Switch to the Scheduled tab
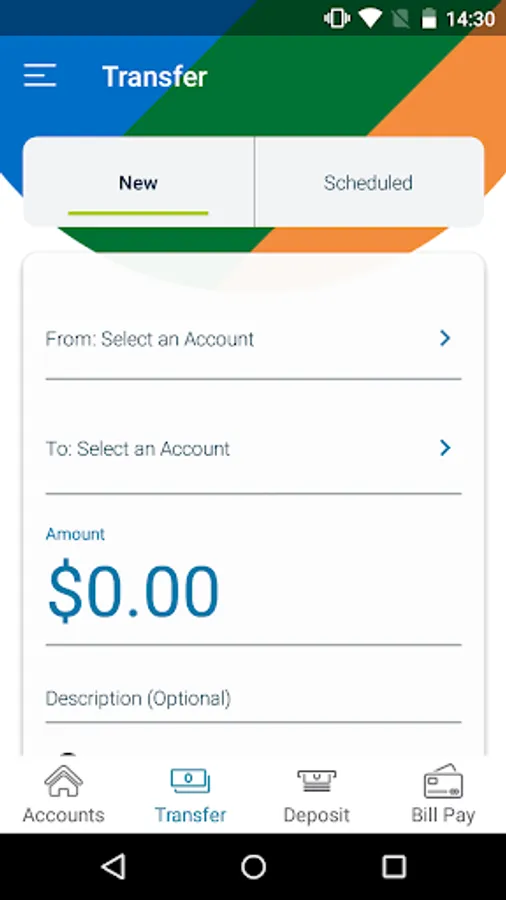This screenshot has height=900, width=506. [368, 183]
